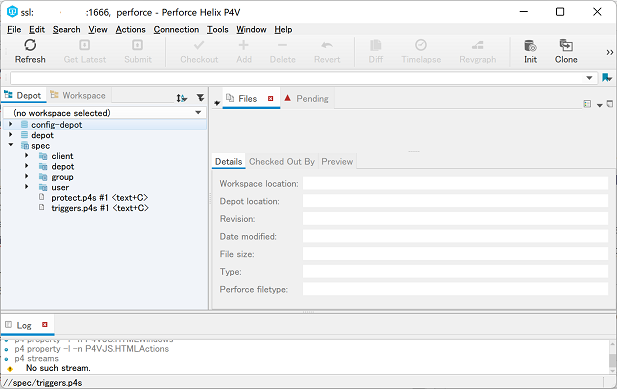Click the Clone toolbar icon
The height and width of the screenshot is (389, 617).
566,45
